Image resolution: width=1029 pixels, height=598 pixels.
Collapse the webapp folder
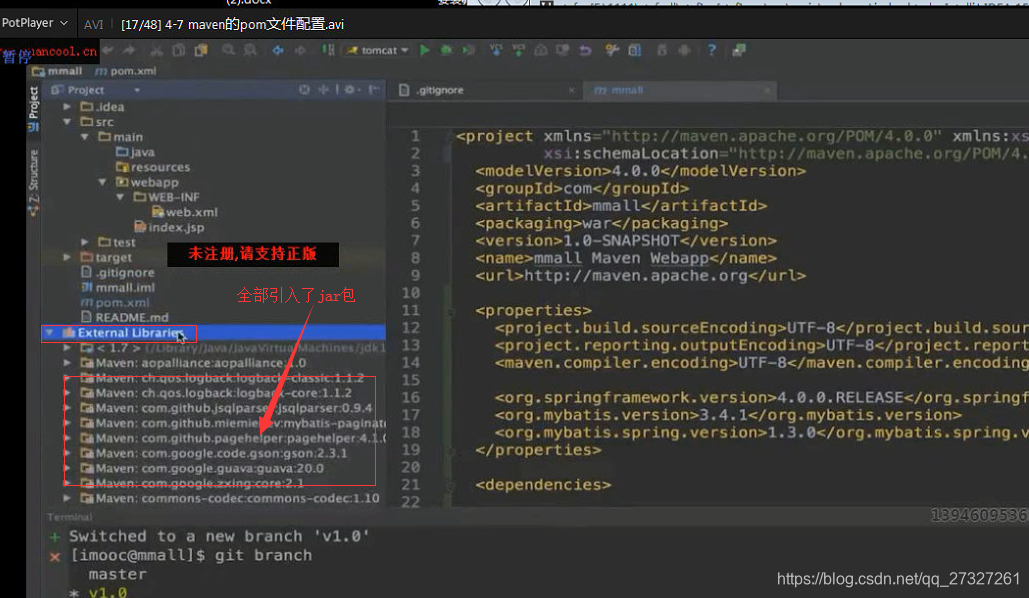[x=102, y=182]
